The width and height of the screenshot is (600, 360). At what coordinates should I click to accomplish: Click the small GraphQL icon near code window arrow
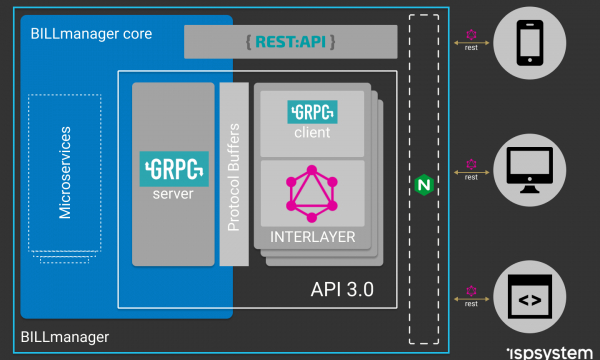pyautogui.click(x=471, y=291)
